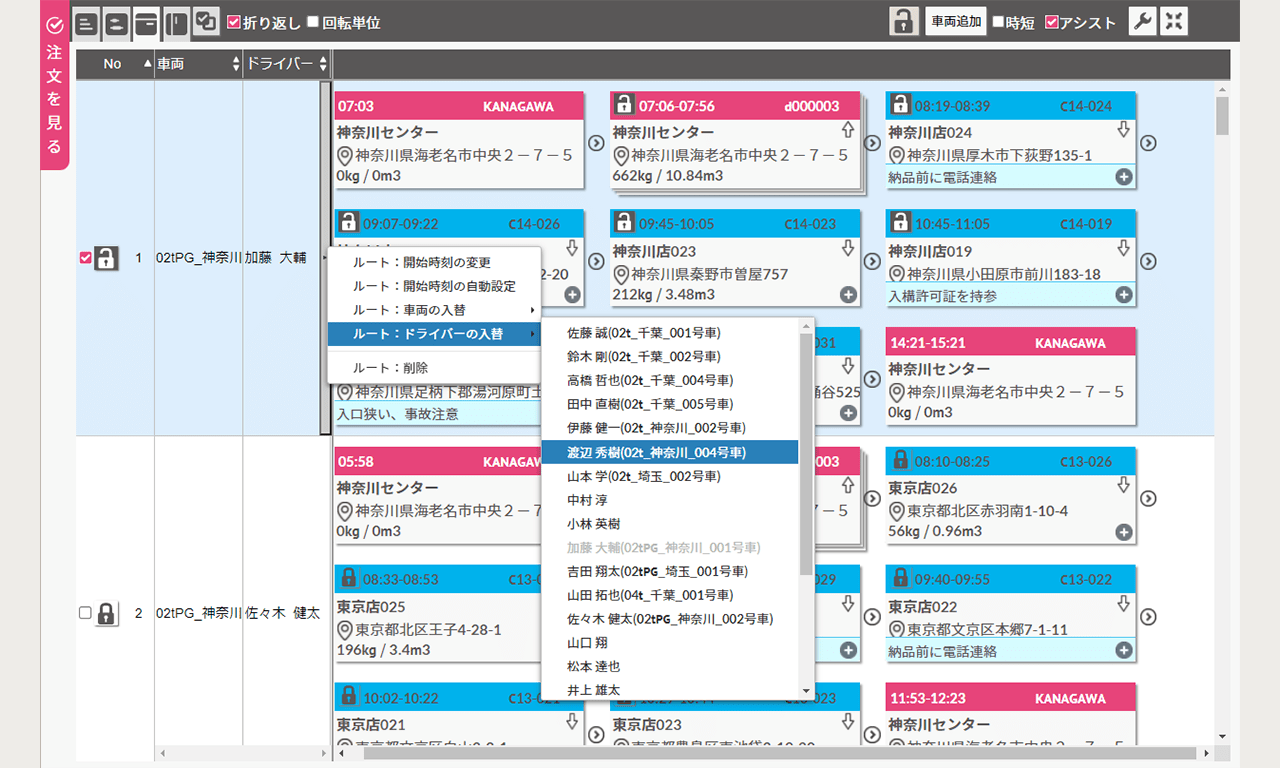Click the lock icon on C14-023 card header

[624, 223]
